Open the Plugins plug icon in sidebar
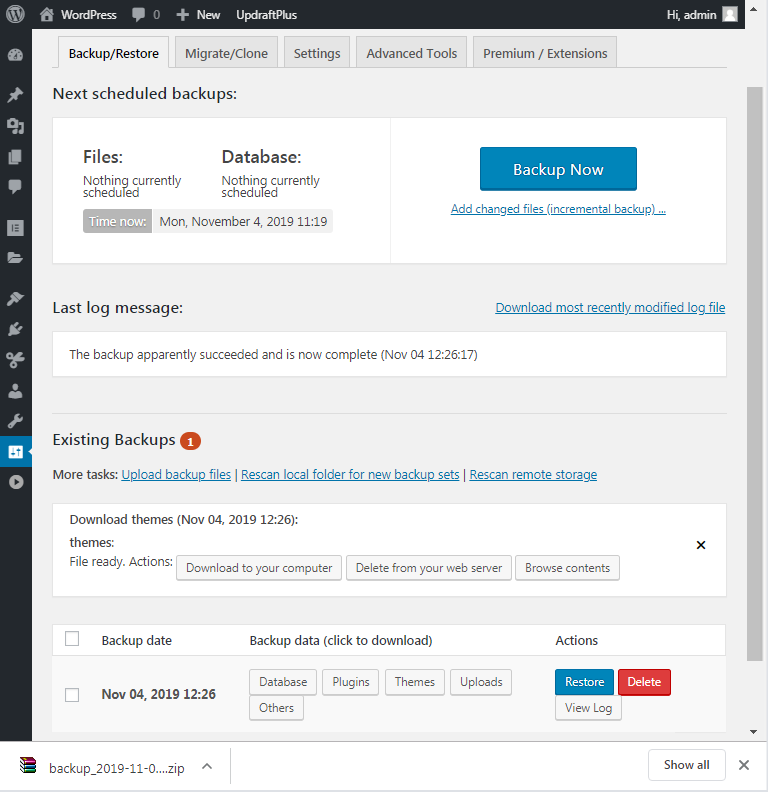The height and width of the screenshot is (792, 768). click(x=15, y=329)
